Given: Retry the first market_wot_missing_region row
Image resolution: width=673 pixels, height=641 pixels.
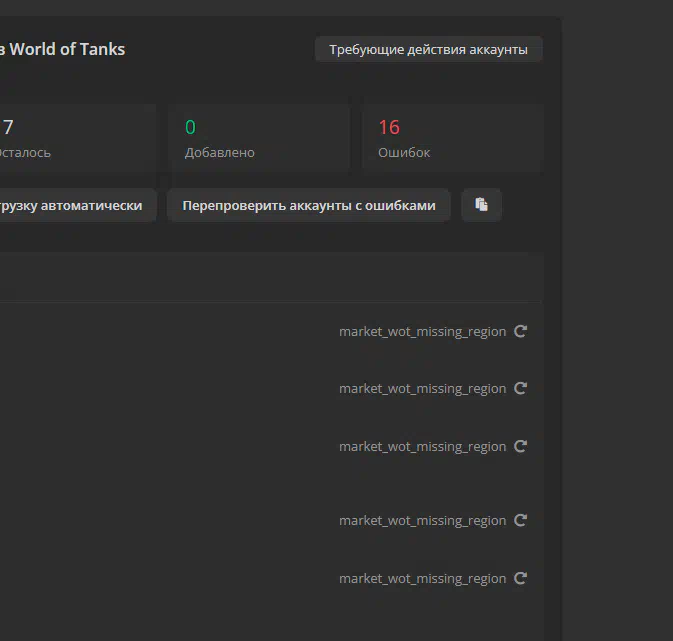Looking at the screenshot, I should [520, 331].
